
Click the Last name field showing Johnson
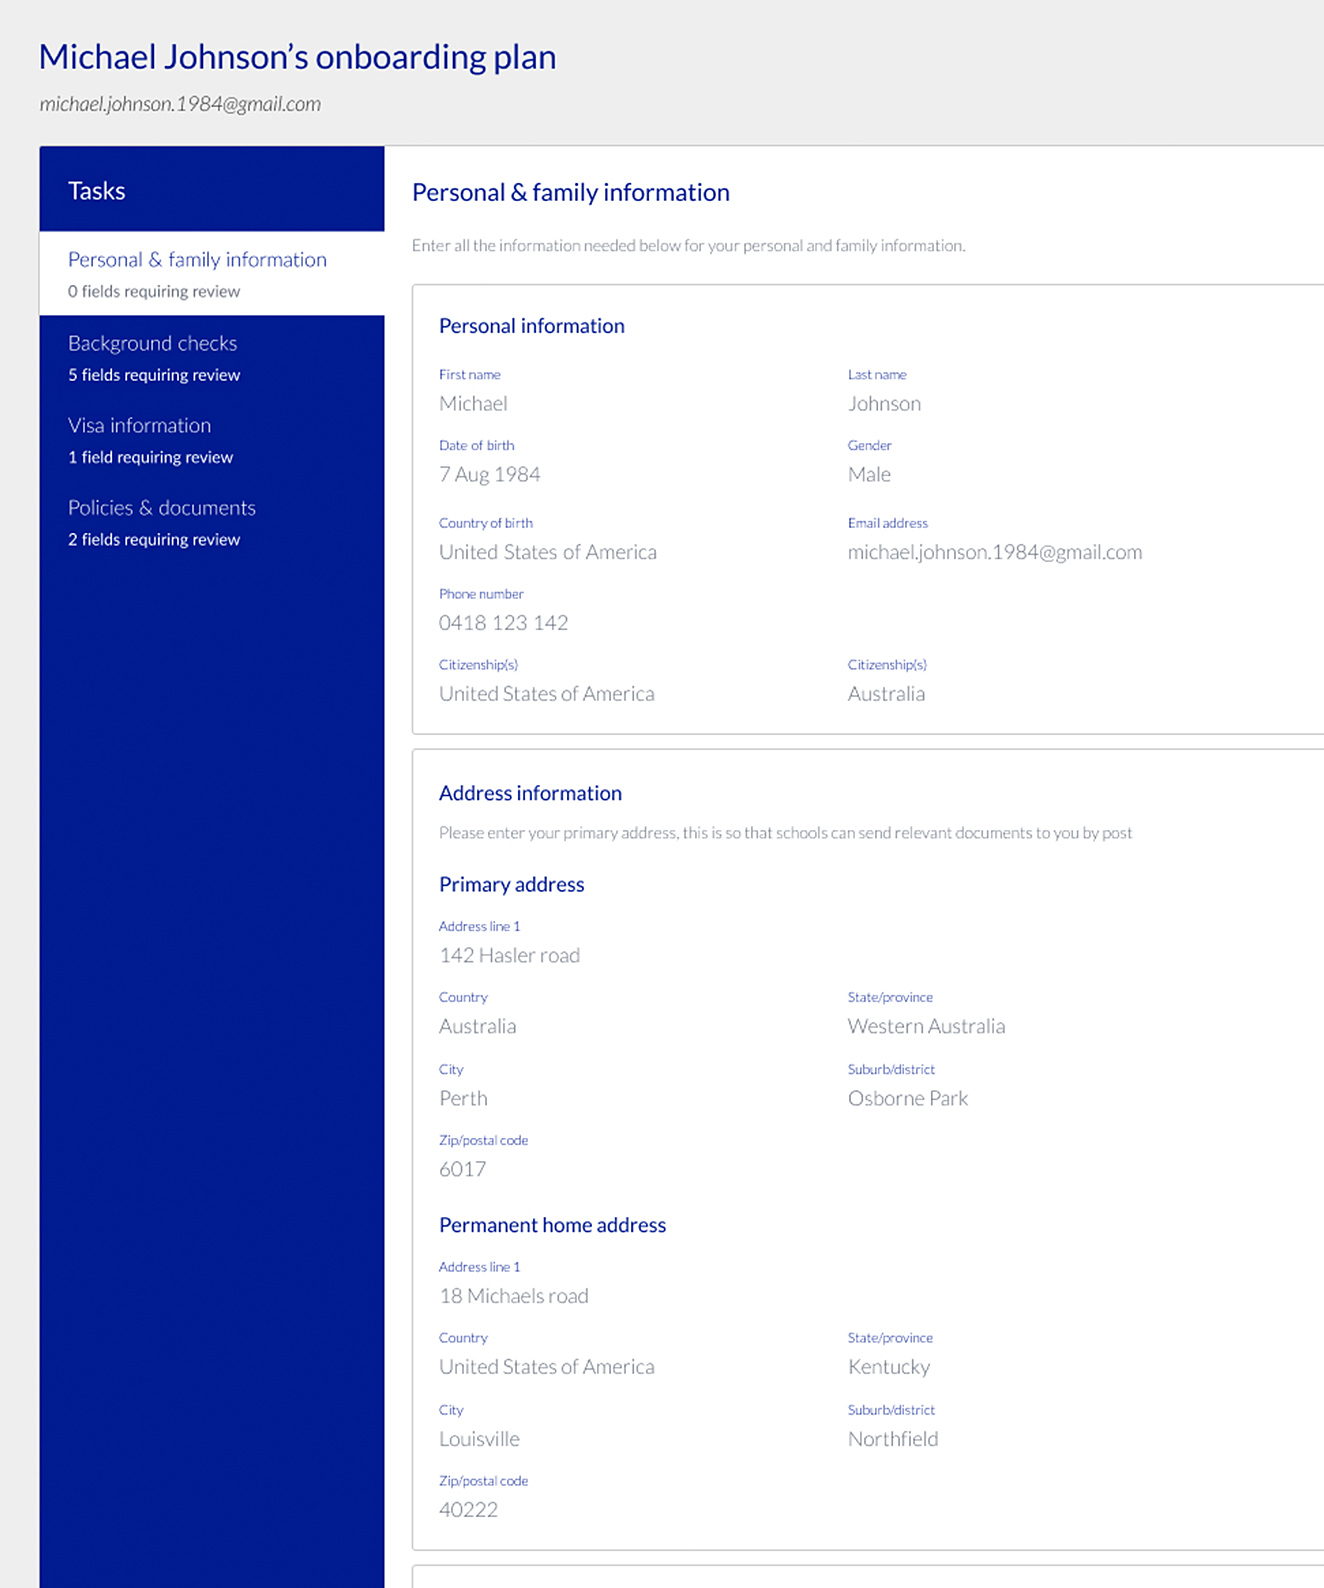point(884,404)
